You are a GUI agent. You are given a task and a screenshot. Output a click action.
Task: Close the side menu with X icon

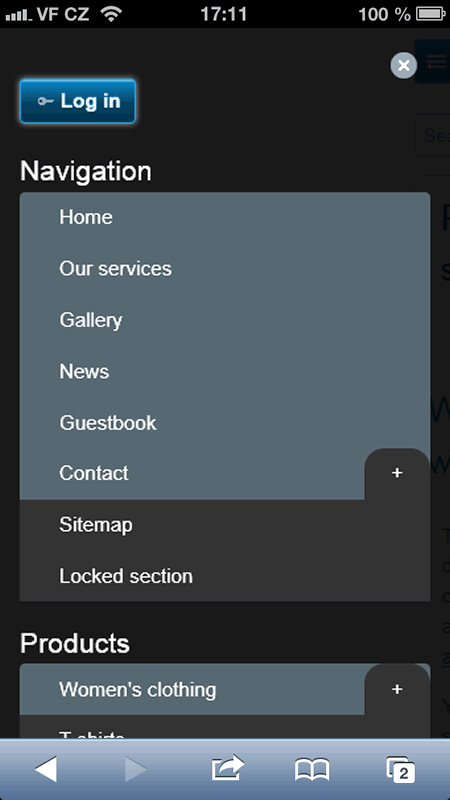click(x=404, y=65)
